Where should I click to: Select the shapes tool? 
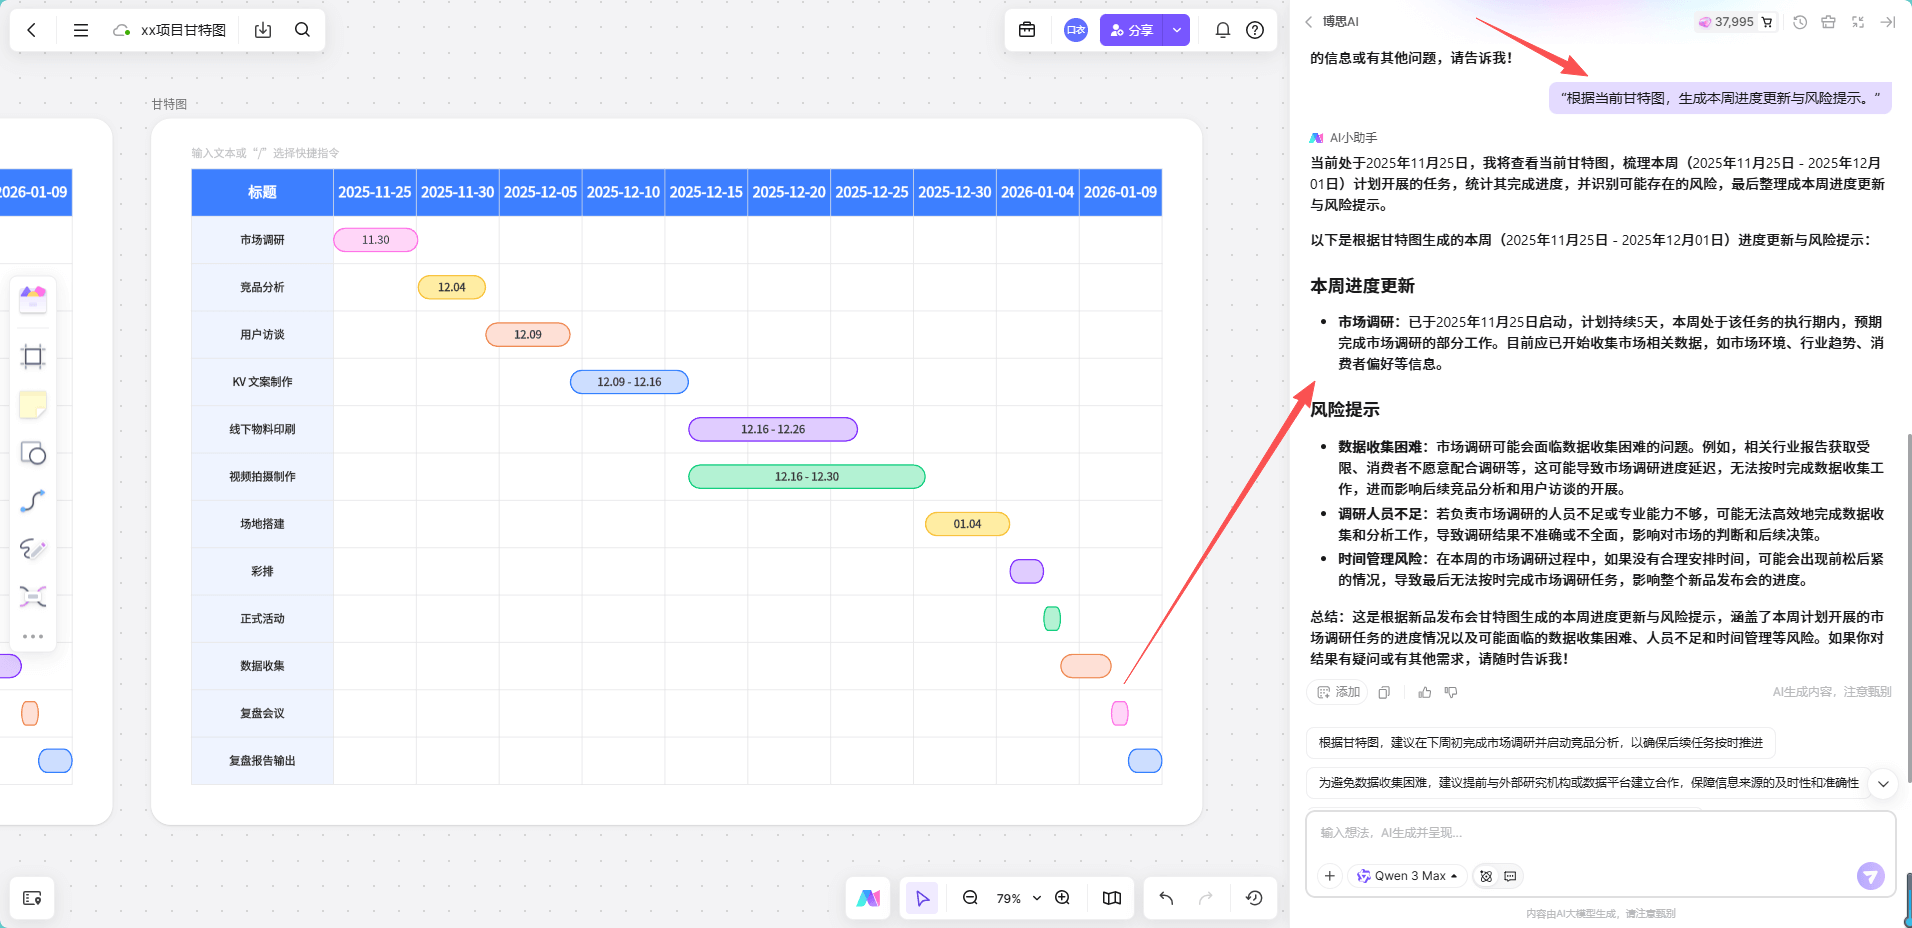[x=33, y=453]
